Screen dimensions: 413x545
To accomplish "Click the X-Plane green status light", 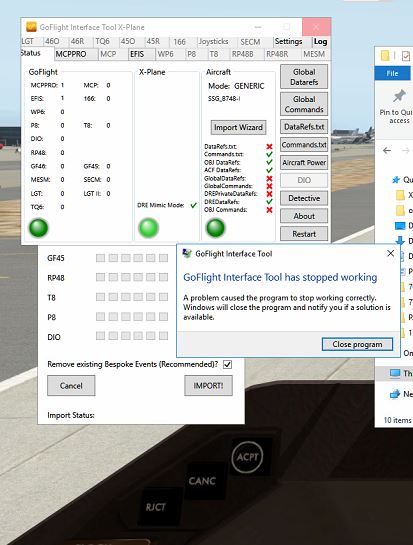I will pyautogui.click(x=148, y=228).
